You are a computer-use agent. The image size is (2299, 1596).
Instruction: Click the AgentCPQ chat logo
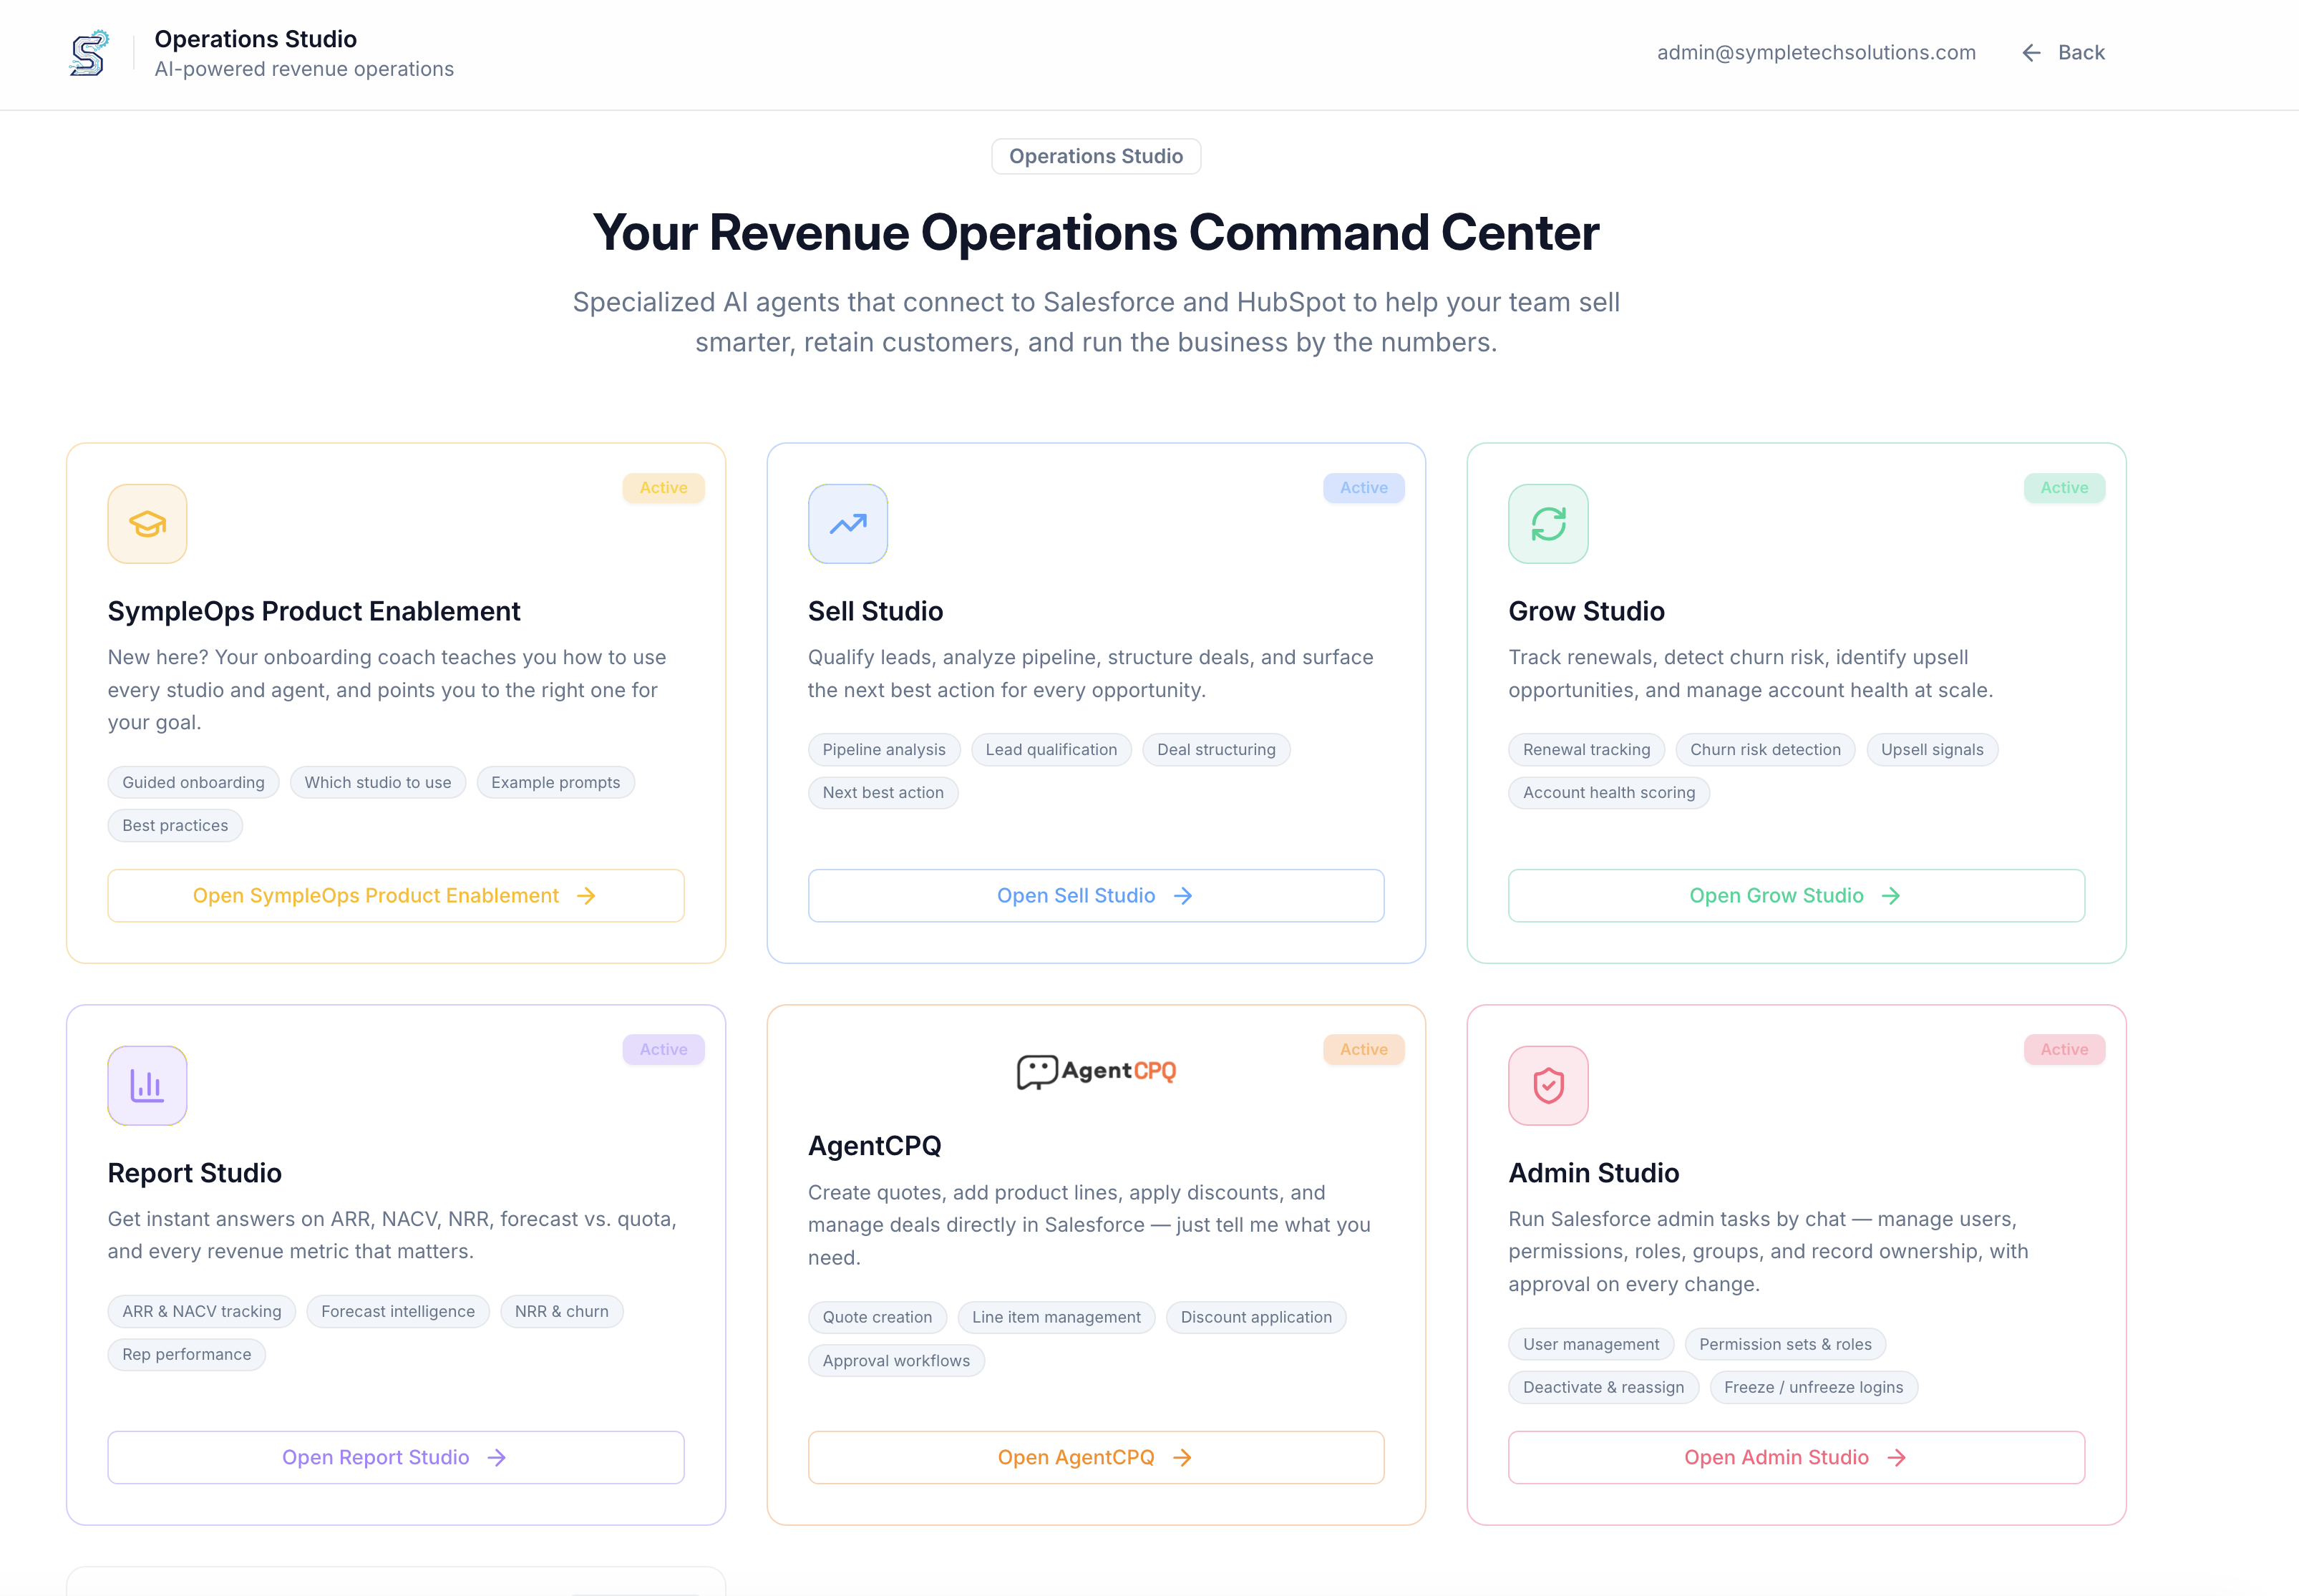(1096, 1071)
